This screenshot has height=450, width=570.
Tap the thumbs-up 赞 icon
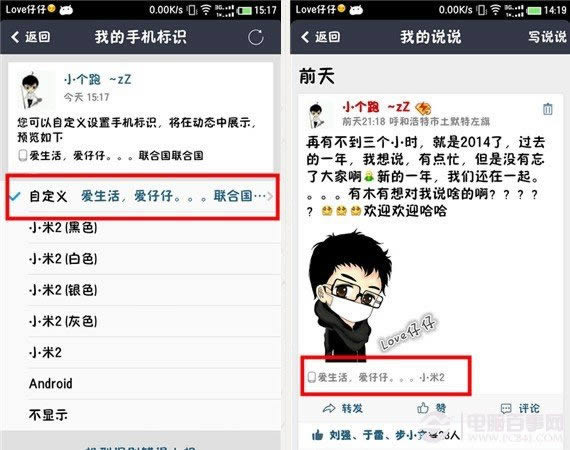pos(423,408)
